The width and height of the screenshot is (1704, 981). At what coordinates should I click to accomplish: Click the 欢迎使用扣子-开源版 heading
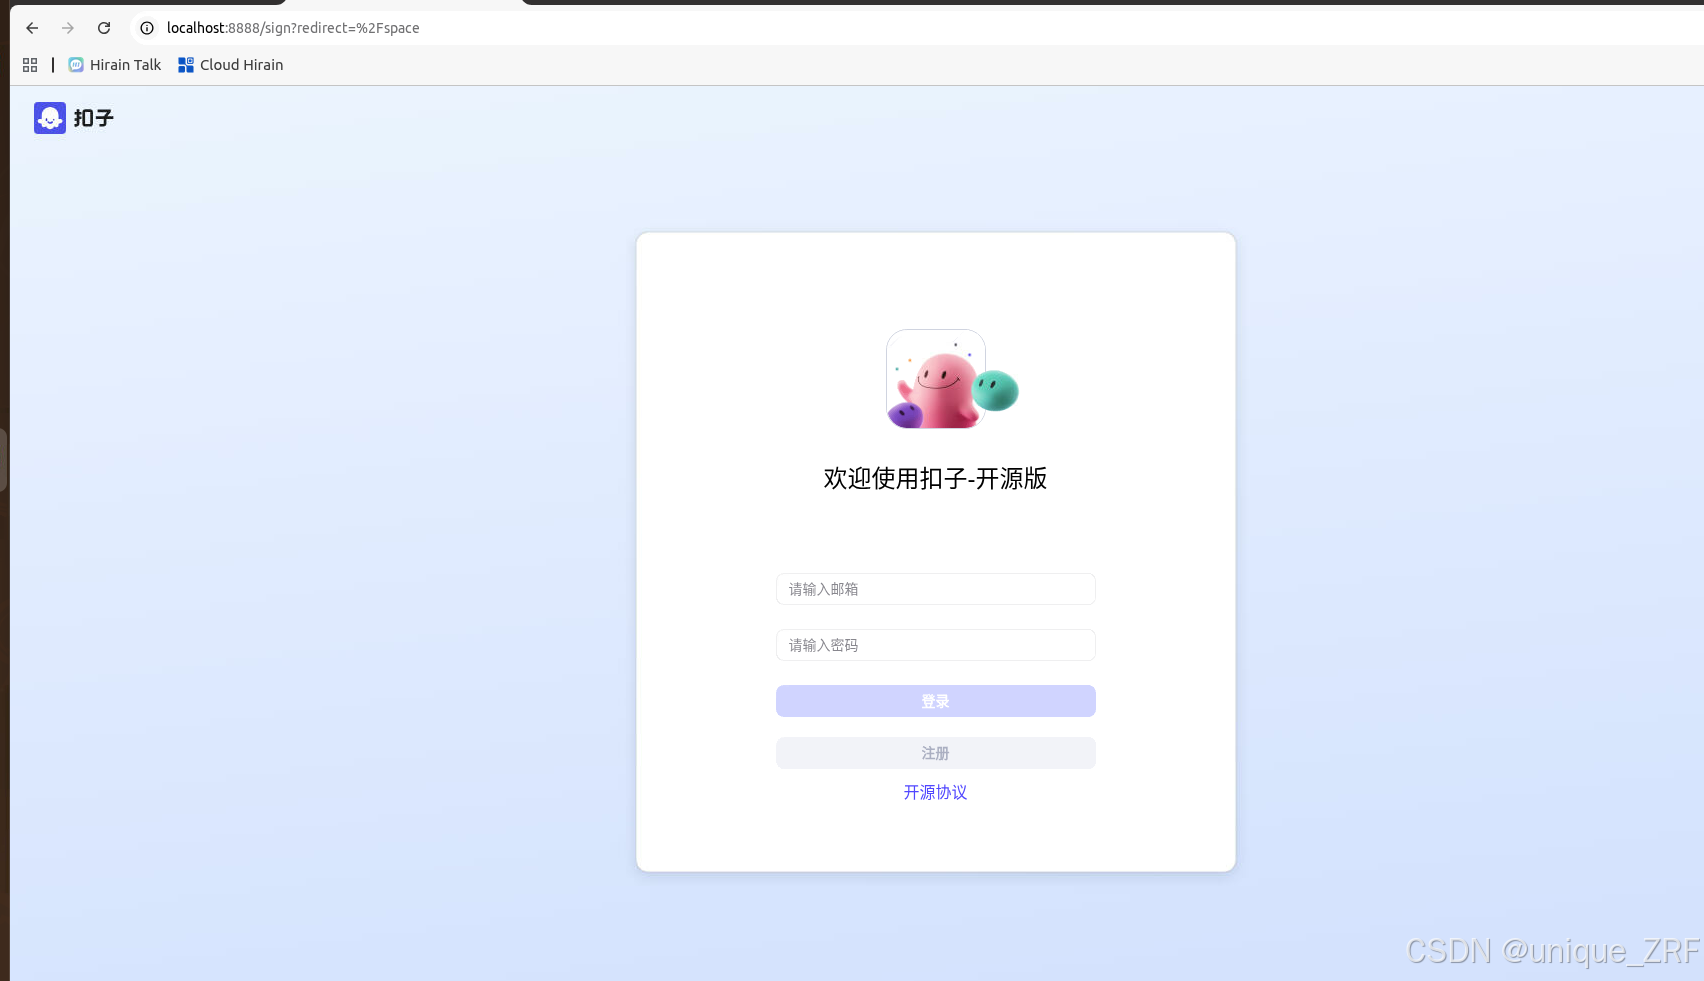pyautogui.click(x=935, y=479)
